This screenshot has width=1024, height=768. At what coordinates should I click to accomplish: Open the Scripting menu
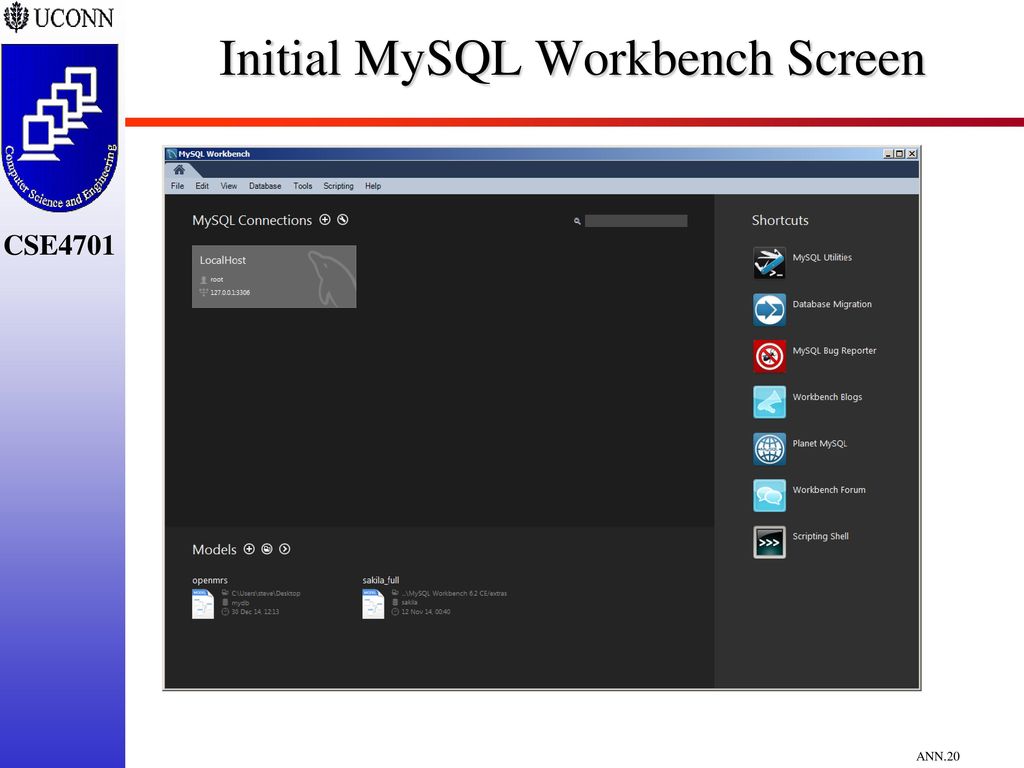(x=338, y=186)
